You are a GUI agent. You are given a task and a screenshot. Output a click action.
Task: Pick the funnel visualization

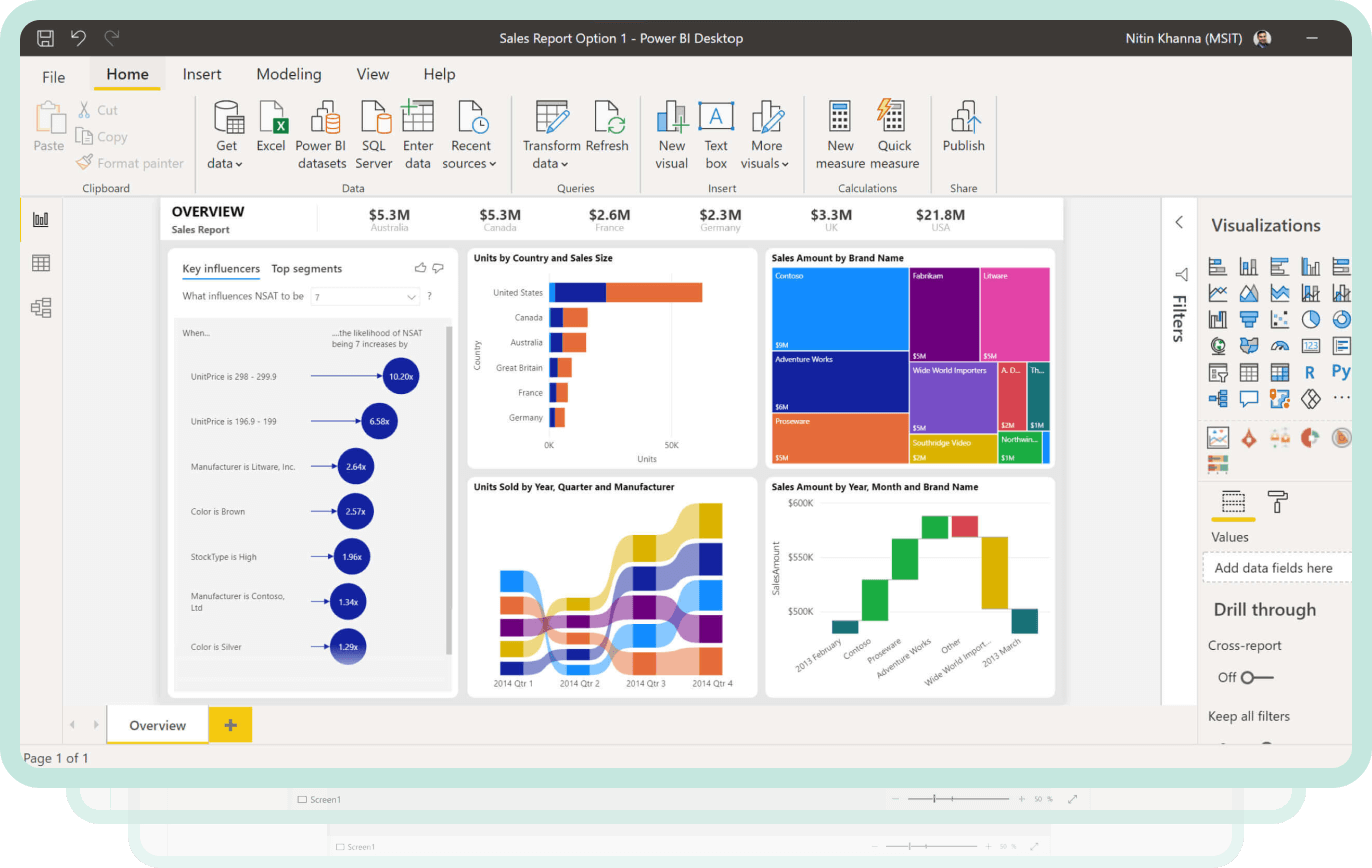pyautogui.click(x=1249, y=320)
